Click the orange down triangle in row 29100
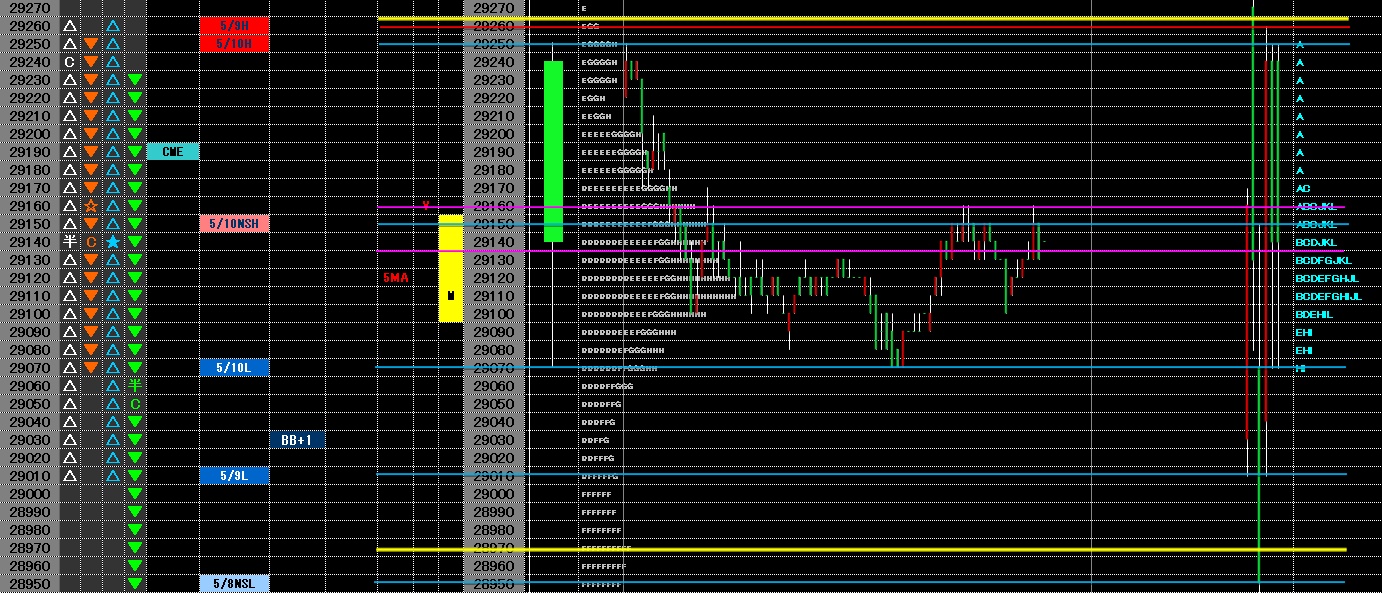This screenshot has height=593, width=1382. pyautogui.click(x=91, y=314)
